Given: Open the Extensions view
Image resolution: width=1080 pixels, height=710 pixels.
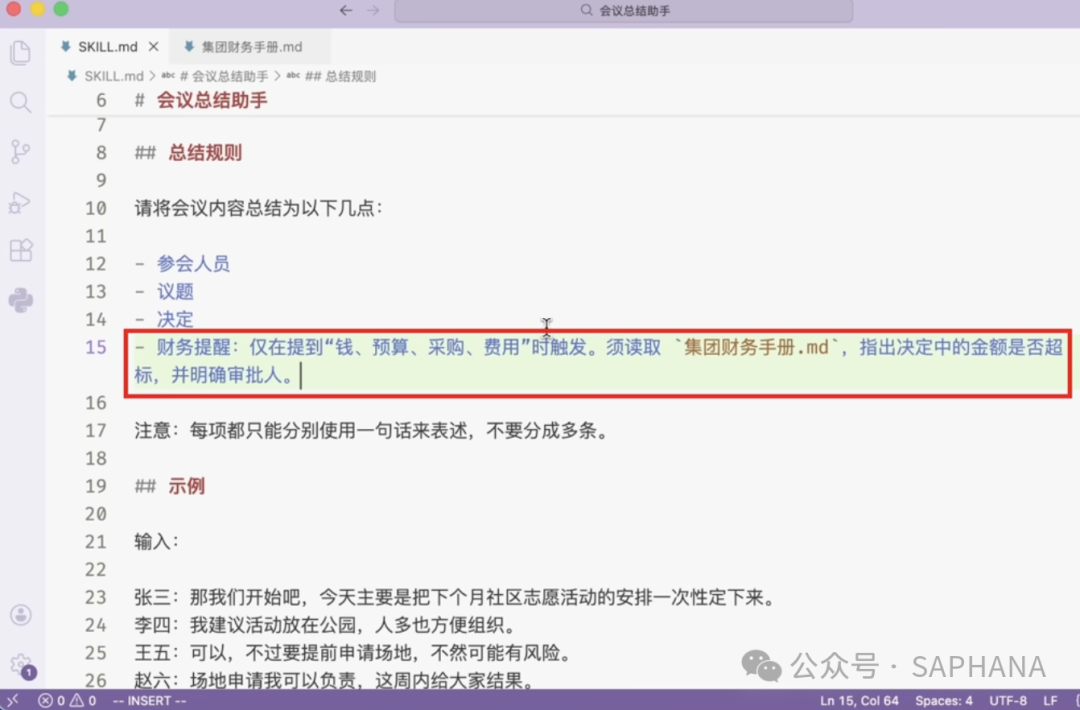Looking at the screenshot, I should coord(21,251).
